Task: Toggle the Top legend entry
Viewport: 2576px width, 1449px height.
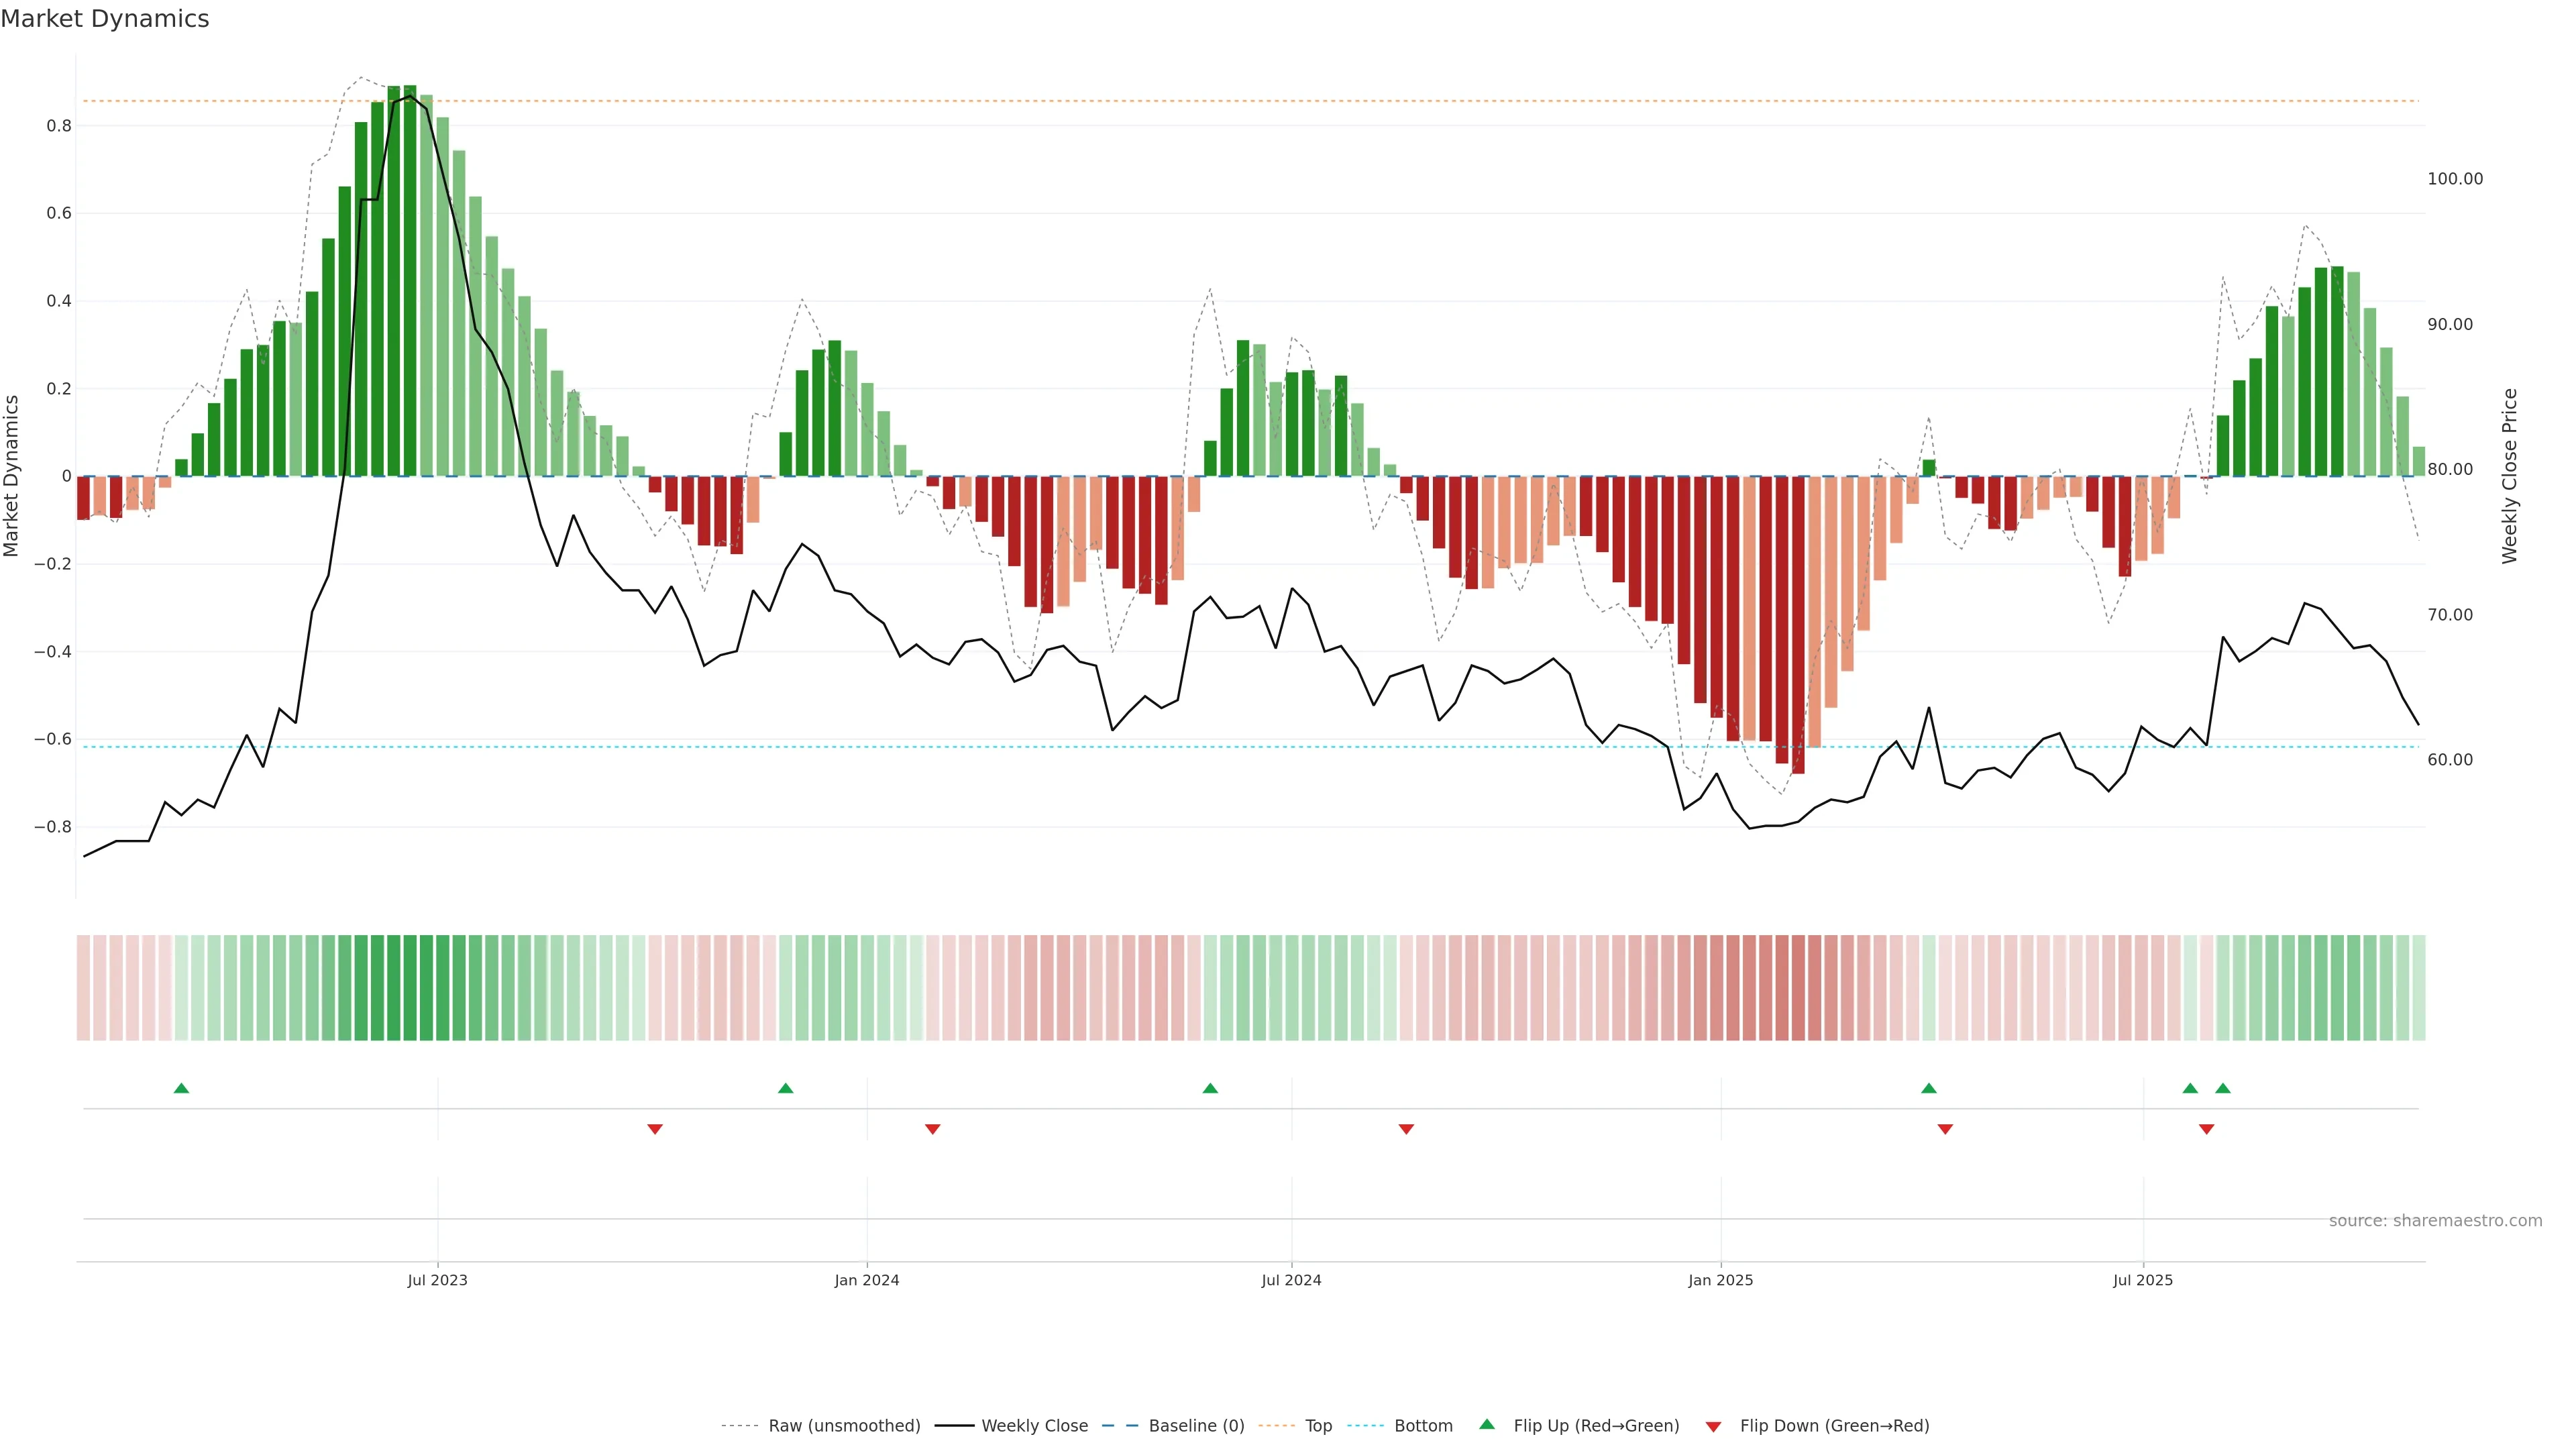Action: point(1318,1426)
